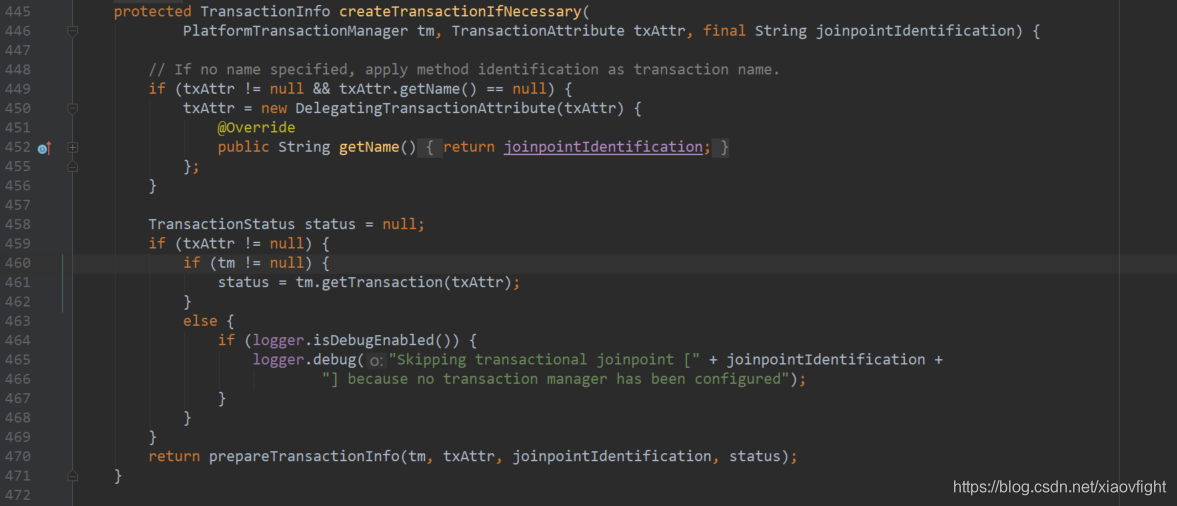
Task: Click the method fold end marker at line 471
Action: (73, 475)
